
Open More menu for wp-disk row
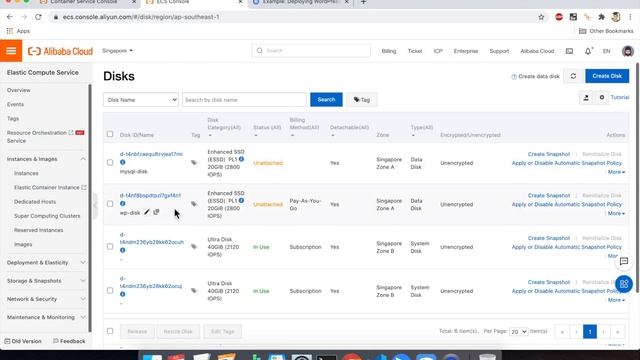tap(616, 213)
